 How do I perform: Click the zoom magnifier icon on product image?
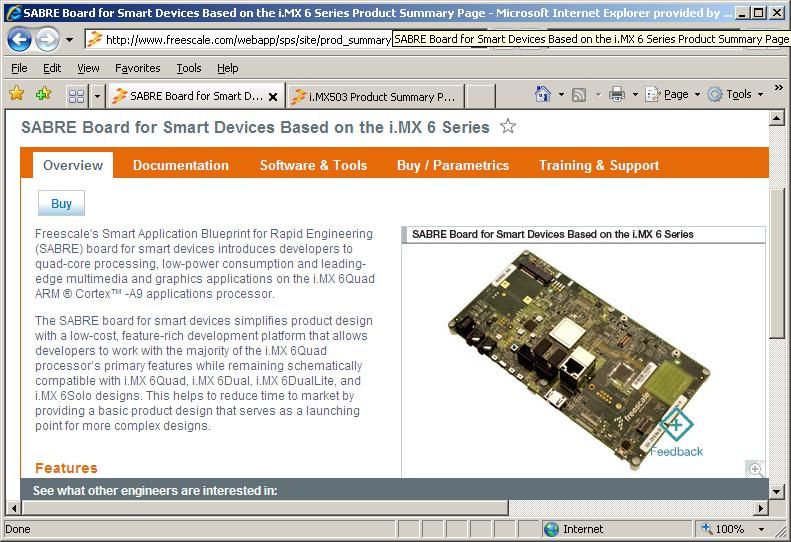[x=755, y=469]
